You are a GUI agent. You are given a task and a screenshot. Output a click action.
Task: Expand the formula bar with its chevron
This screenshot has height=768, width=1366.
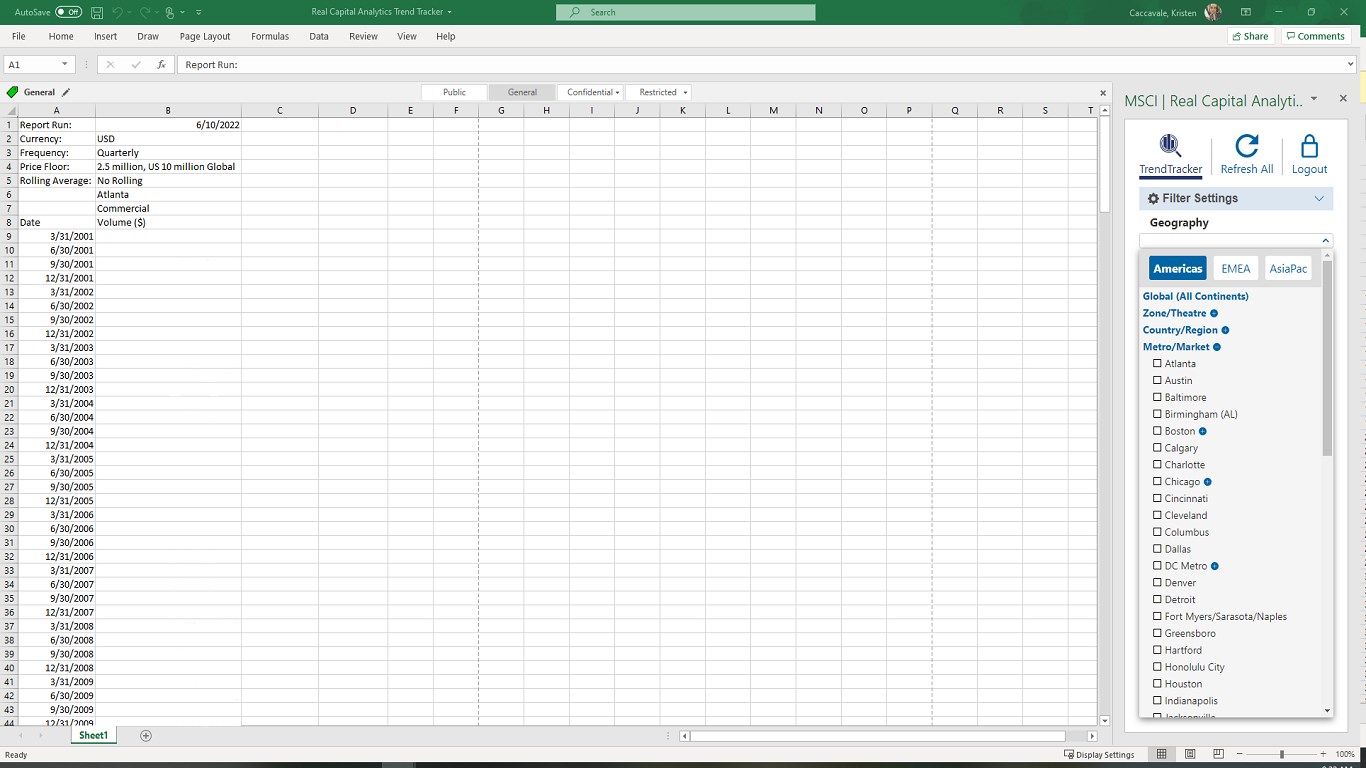(1350, 64)
